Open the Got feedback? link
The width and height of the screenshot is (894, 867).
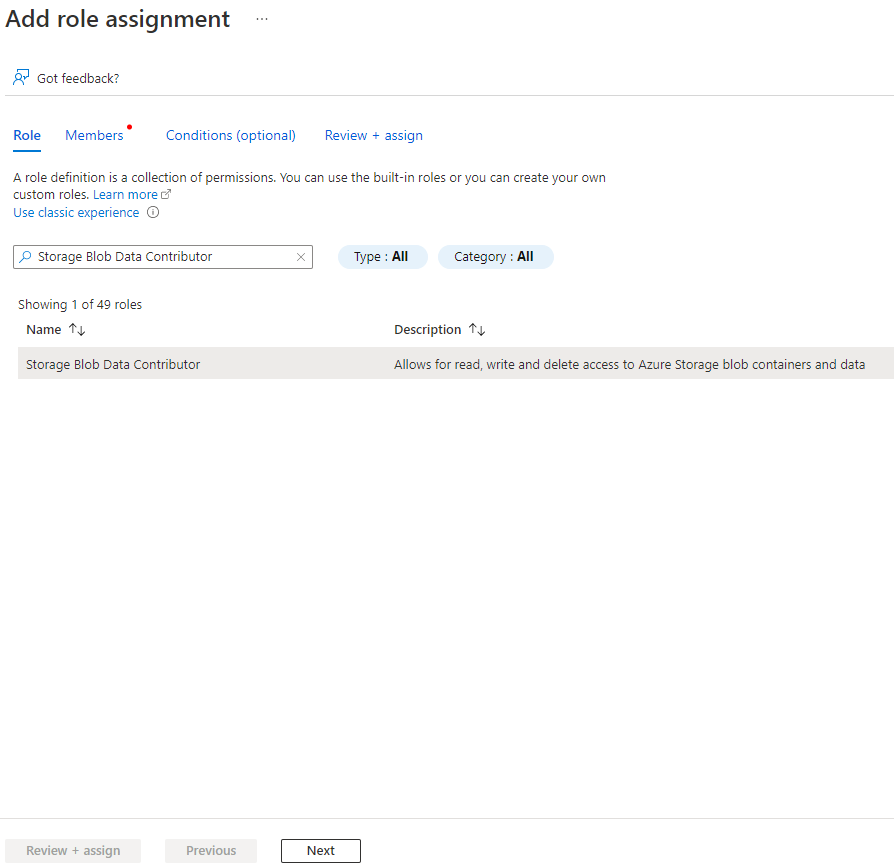click(78, 79)
